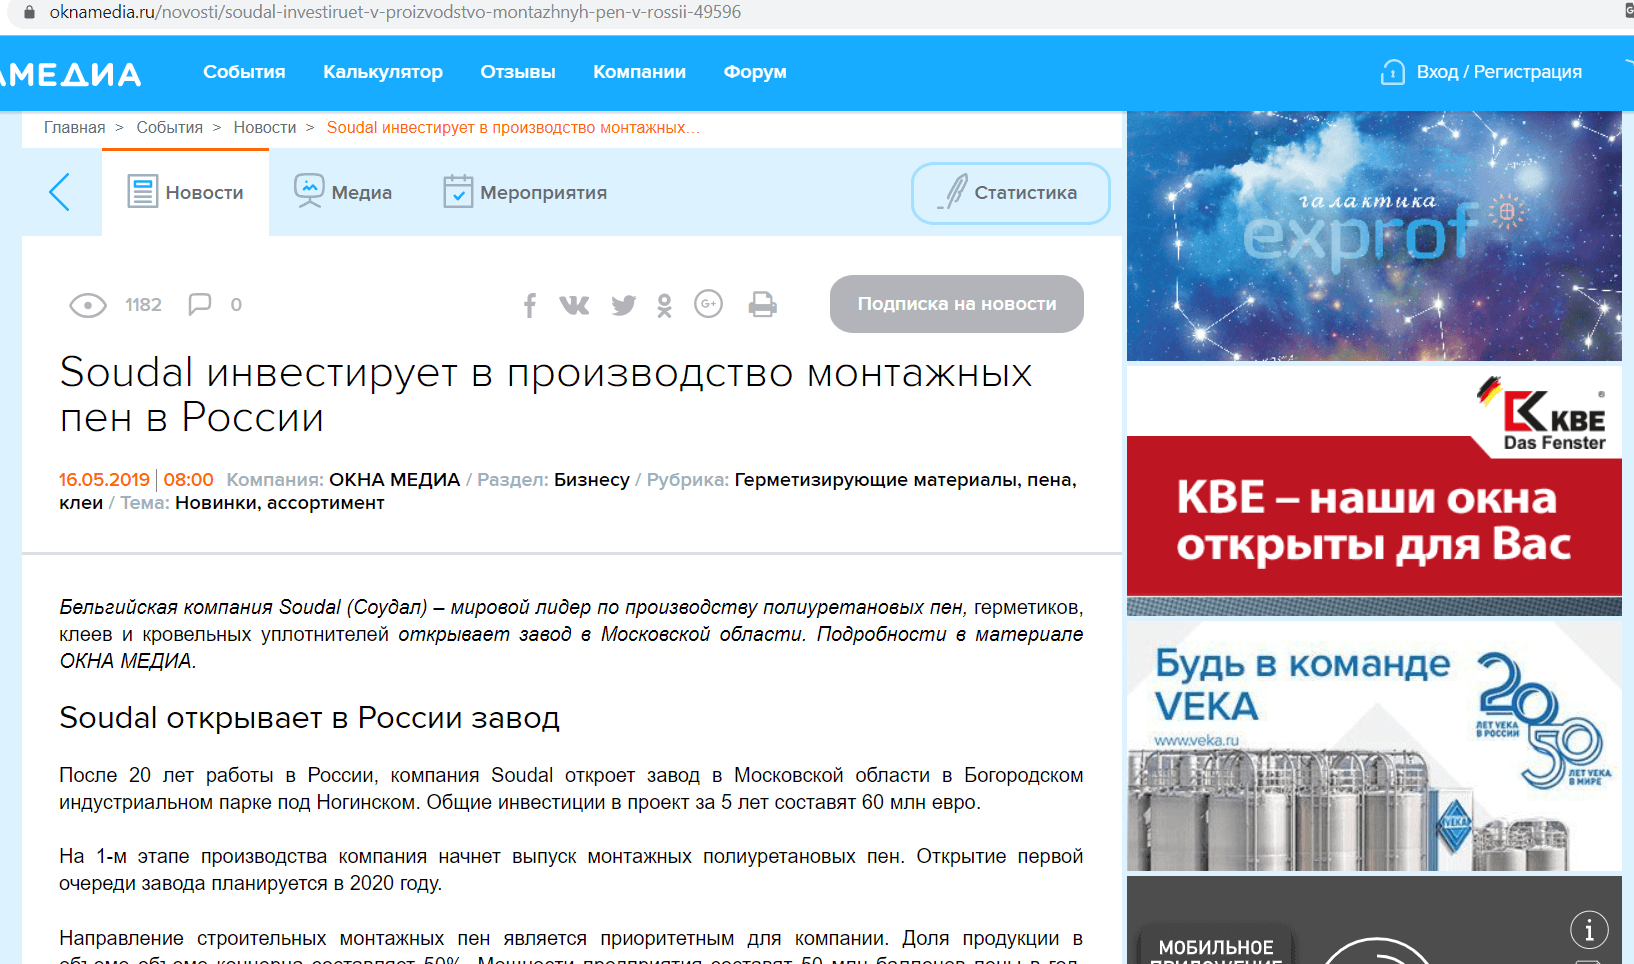The height and width of the screenshot is (964, 1634).
Task: Print the article with printer icon
Action: coord(762,304)
